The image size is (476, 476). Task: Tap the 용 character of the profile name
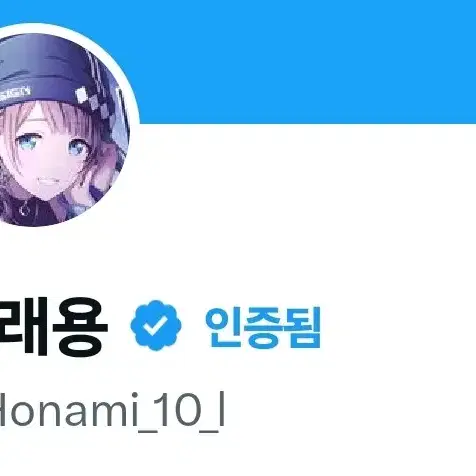point(80,326)
